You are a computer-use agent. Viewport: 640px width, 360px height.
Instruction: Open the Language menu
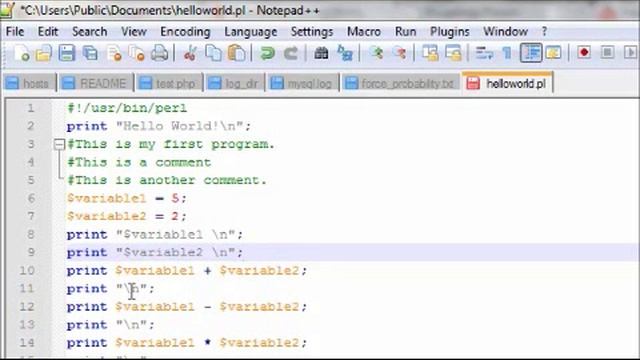click(250, 31)
